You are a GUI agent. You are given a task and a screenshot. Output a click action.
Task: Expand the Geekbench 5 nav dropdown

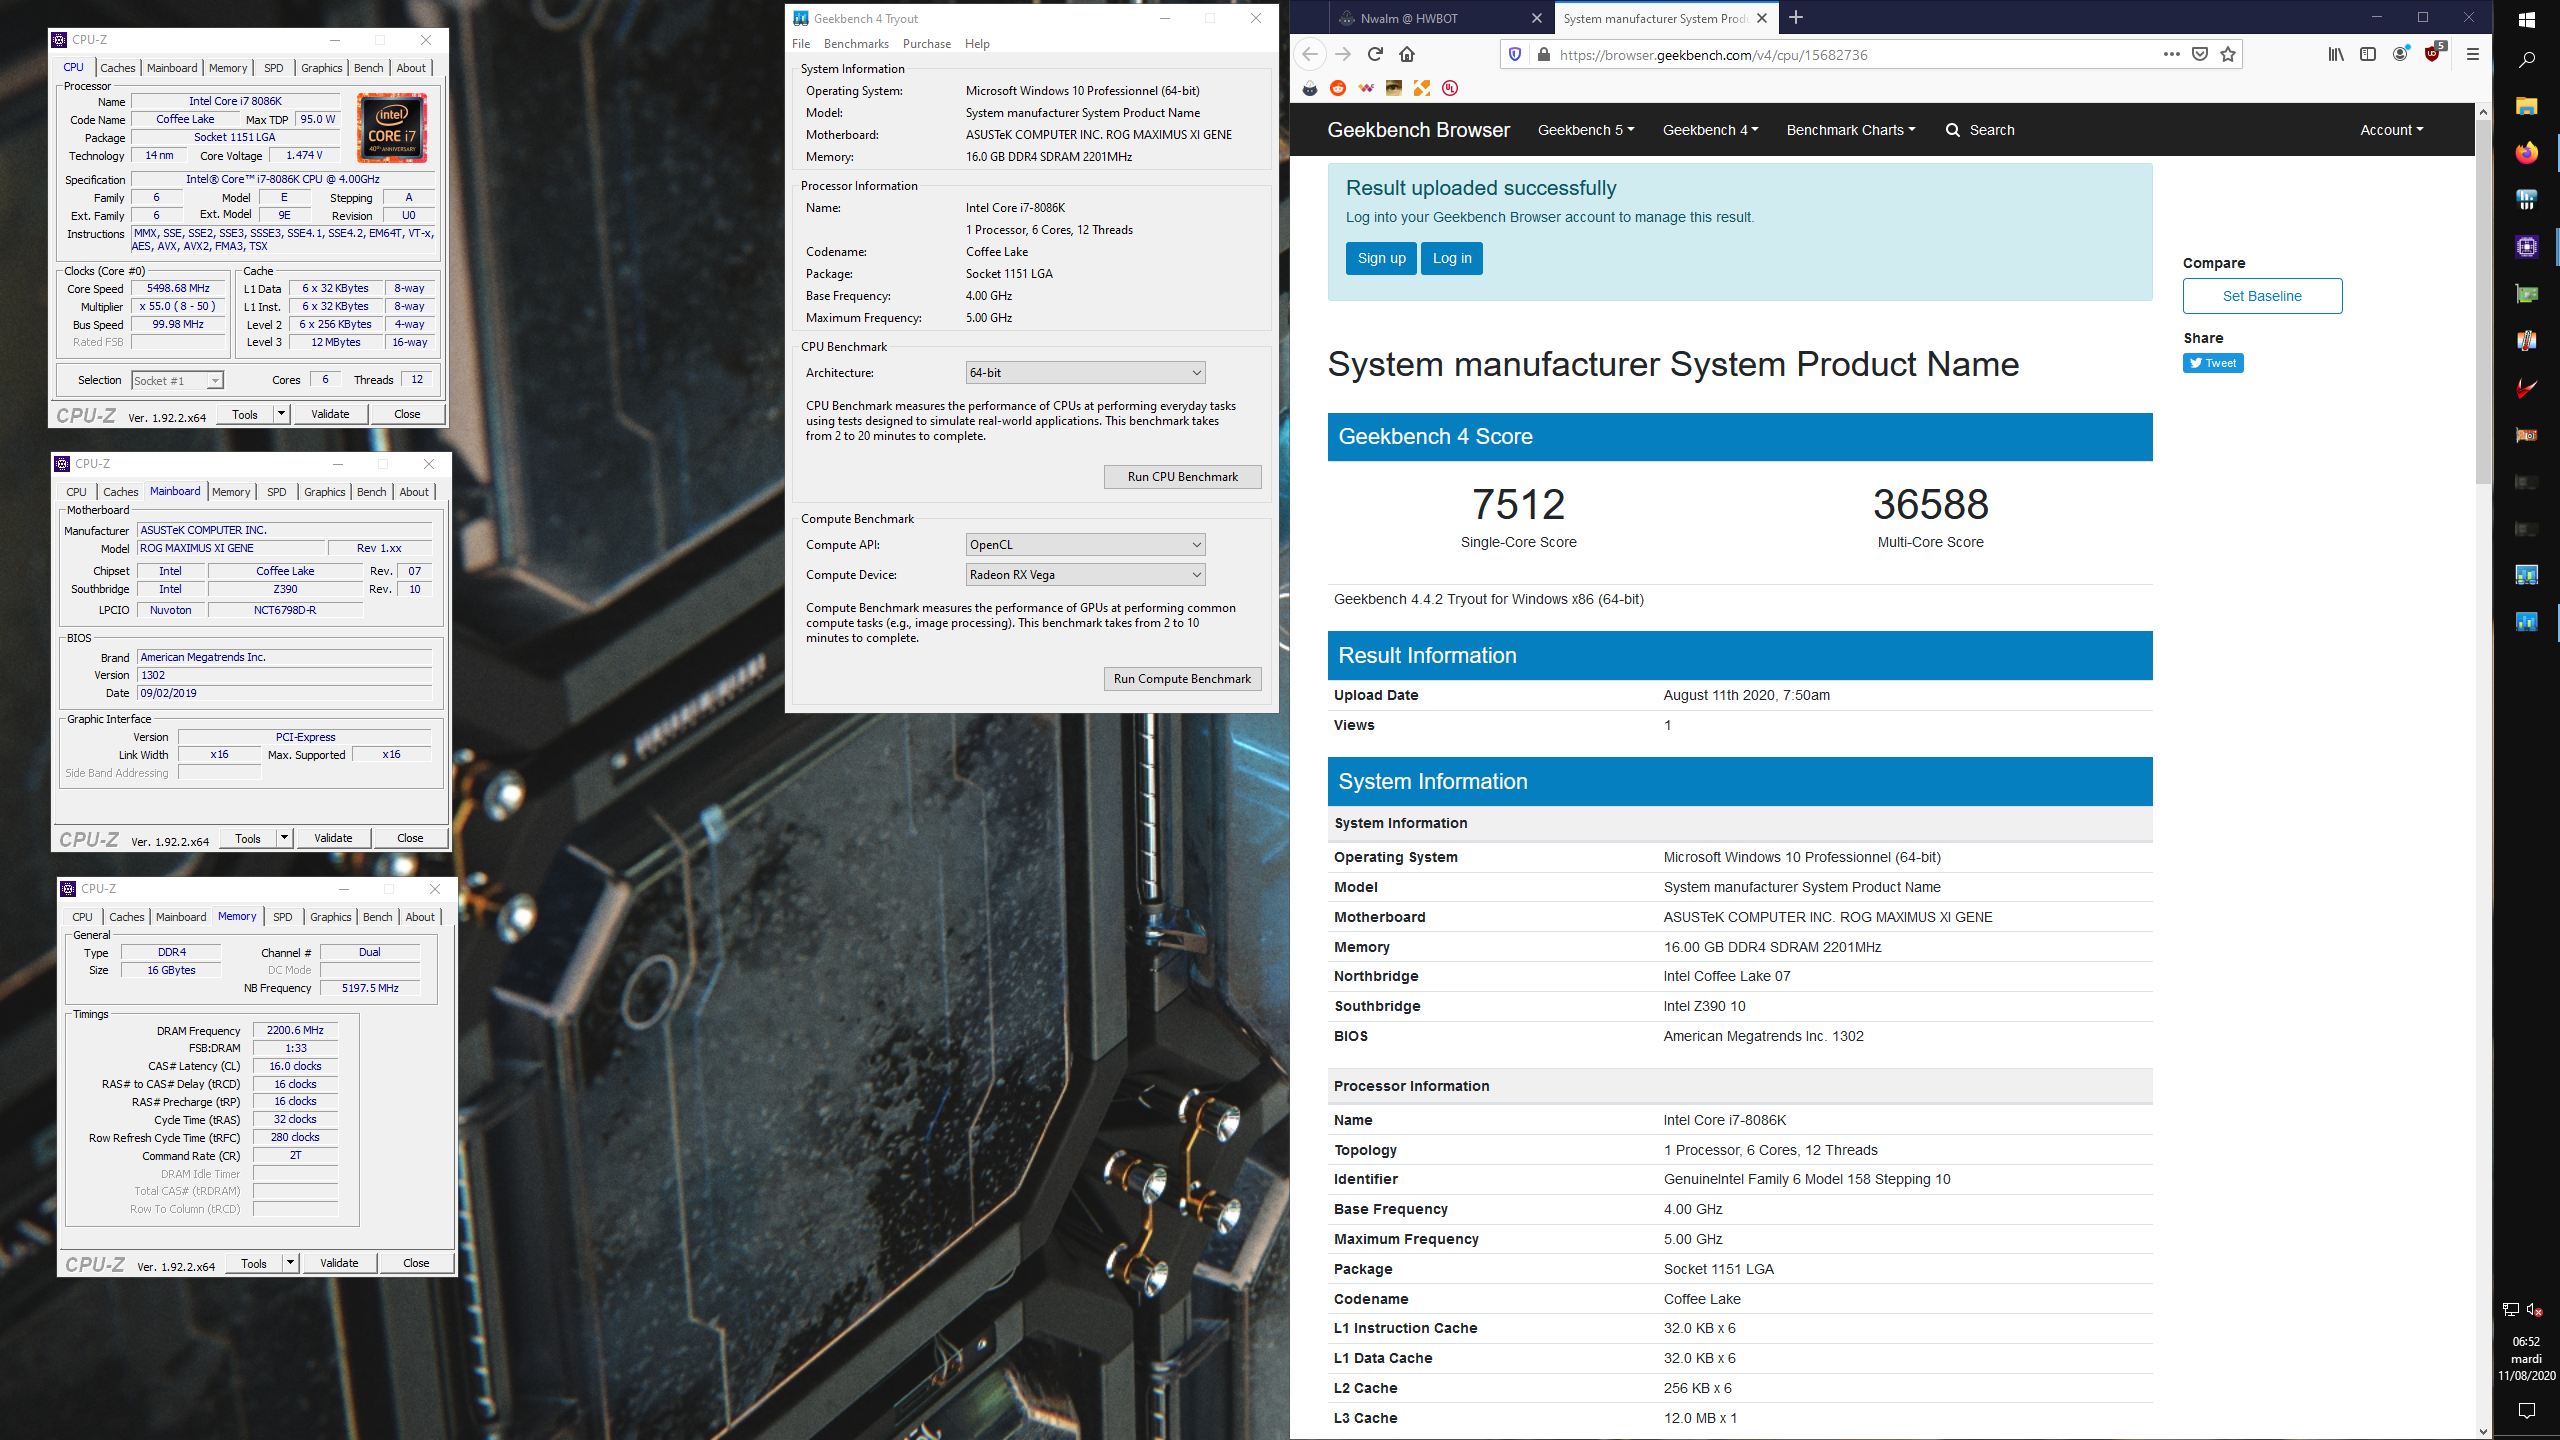(x=1586, y=130)
